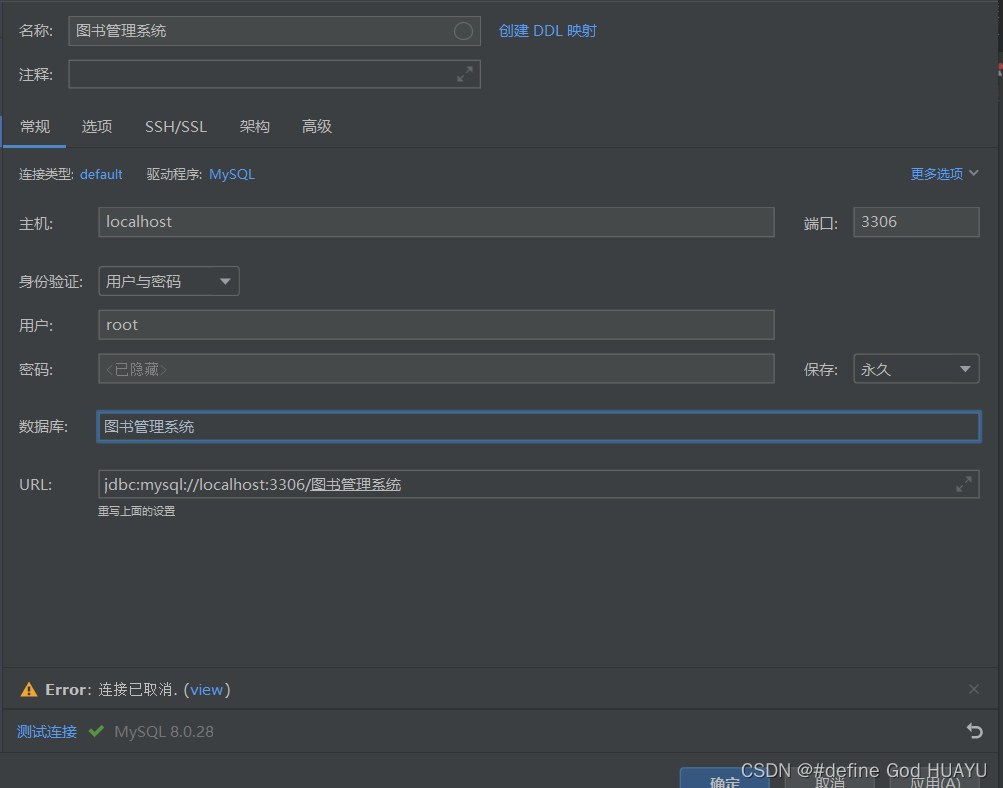Click the warning triangle on the error bar
1003x788 pixels.
pyautogui.click(x=28, y=688)
